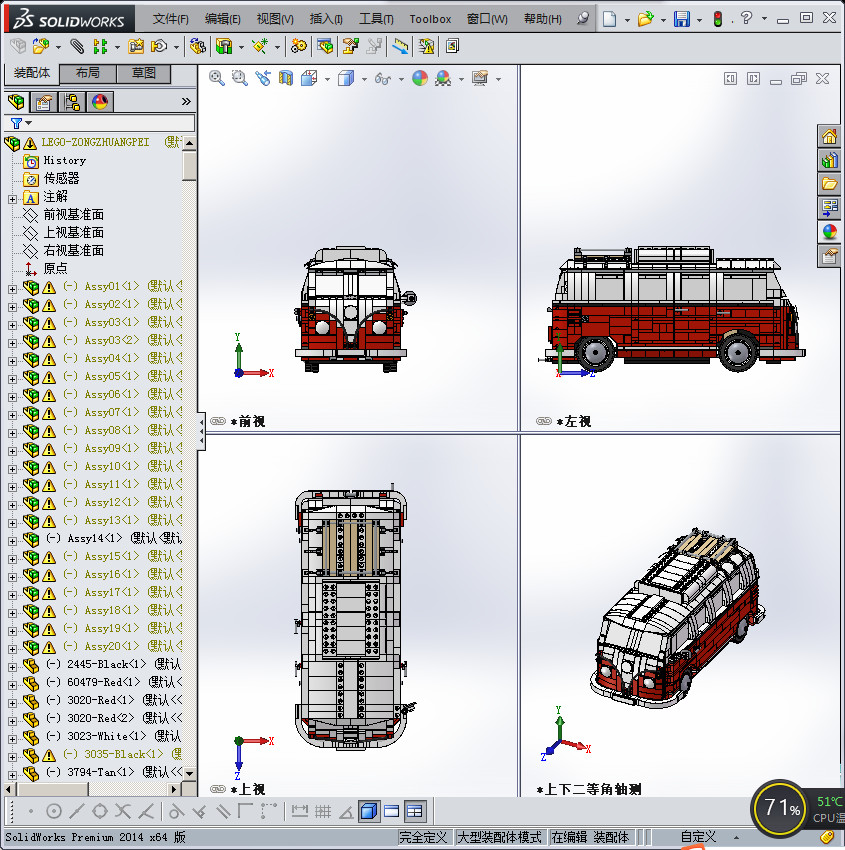The width and height of the screenshot is (845, 850).
Task: Open the Design Library task pane icon
Action: tap(829, 160)
